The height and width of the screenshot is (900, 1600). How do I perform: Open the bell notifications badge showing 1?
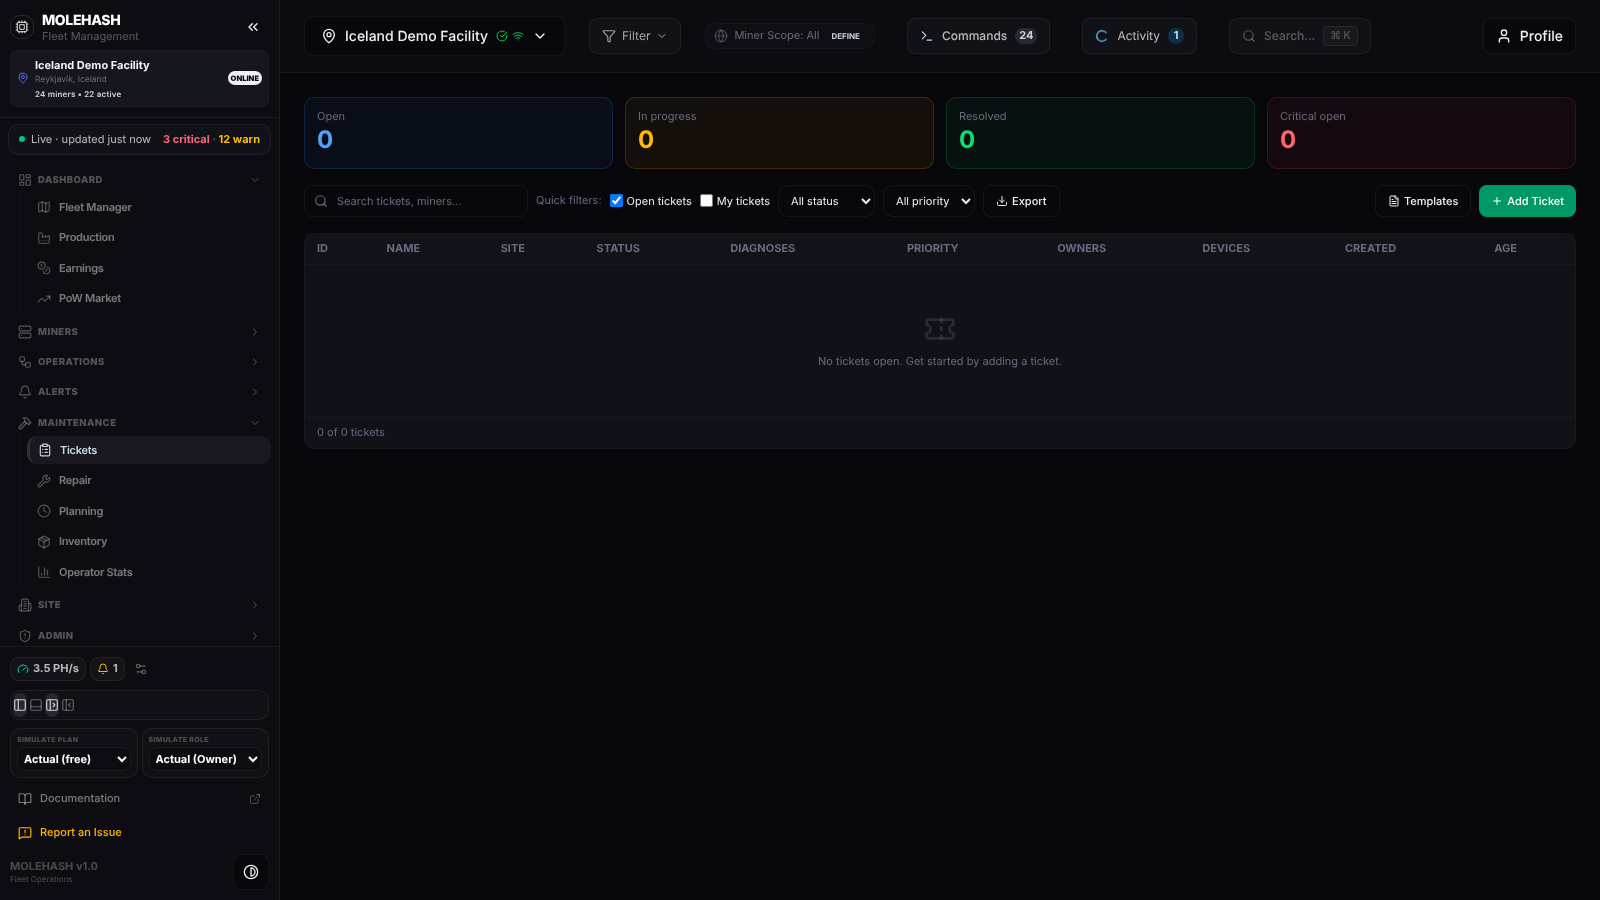pos(107,669)
